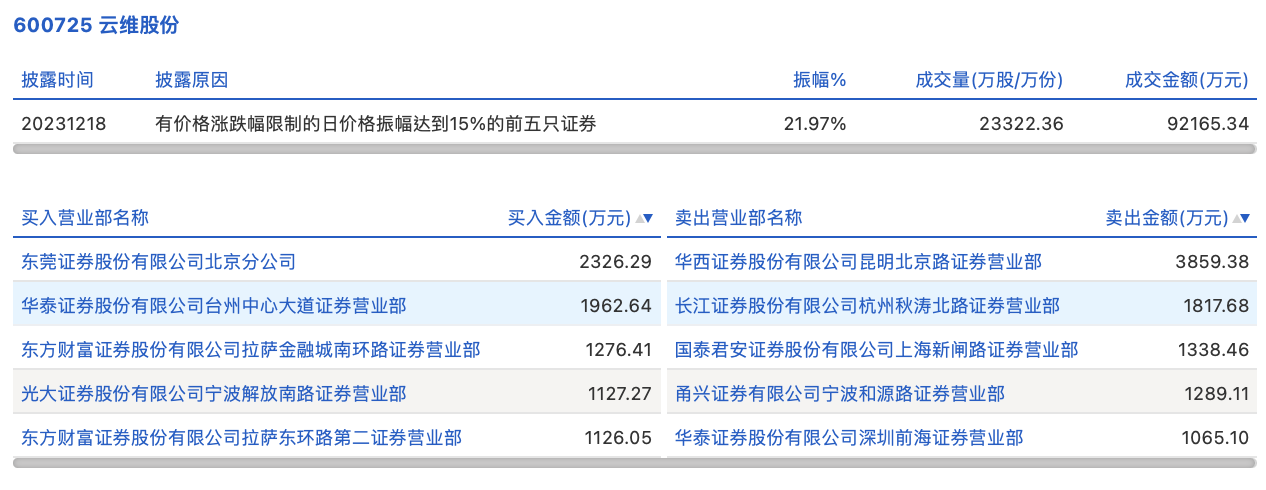Open 东莞证券股份有限公司北京分公司 buyer link
This screenshot has height=490, width=1266.
[x=158, y=262]
